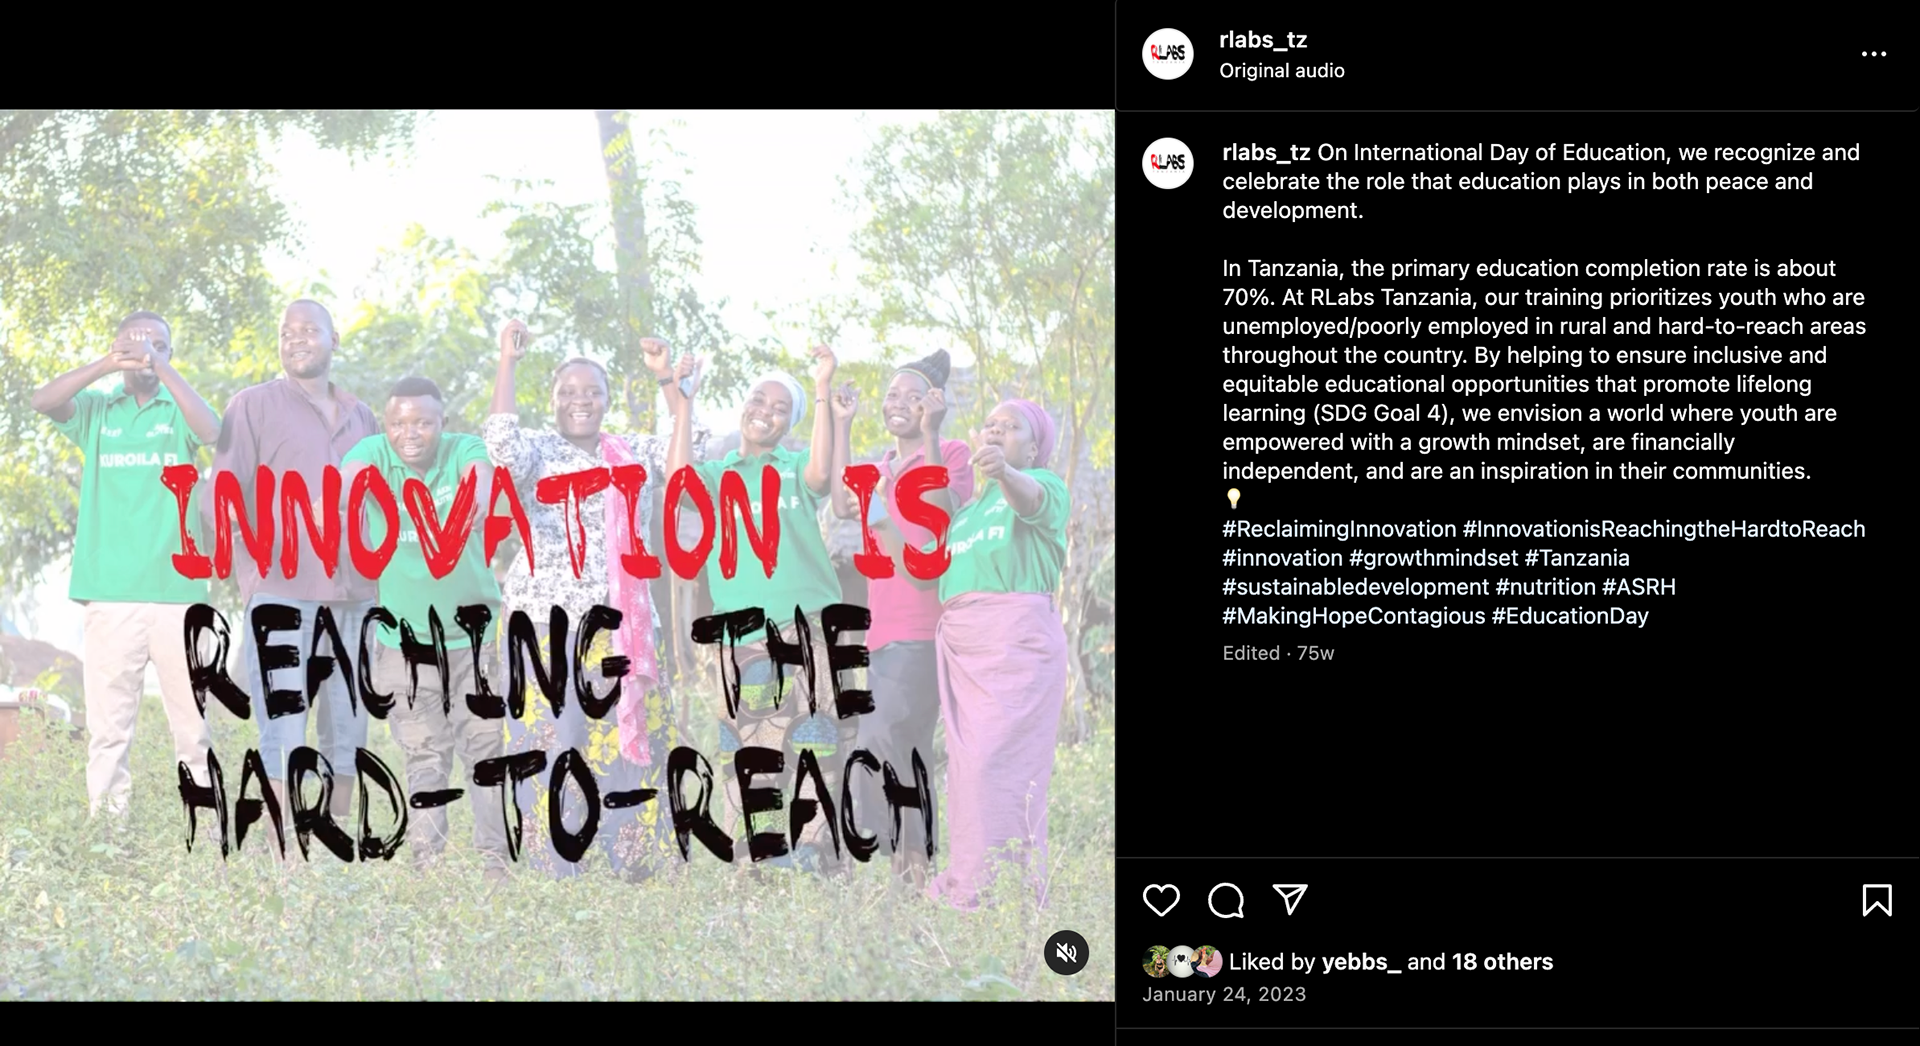Open rlabs_tz username in the post header
The height and width of the screenshot is (1046, 1920).
1263,40
